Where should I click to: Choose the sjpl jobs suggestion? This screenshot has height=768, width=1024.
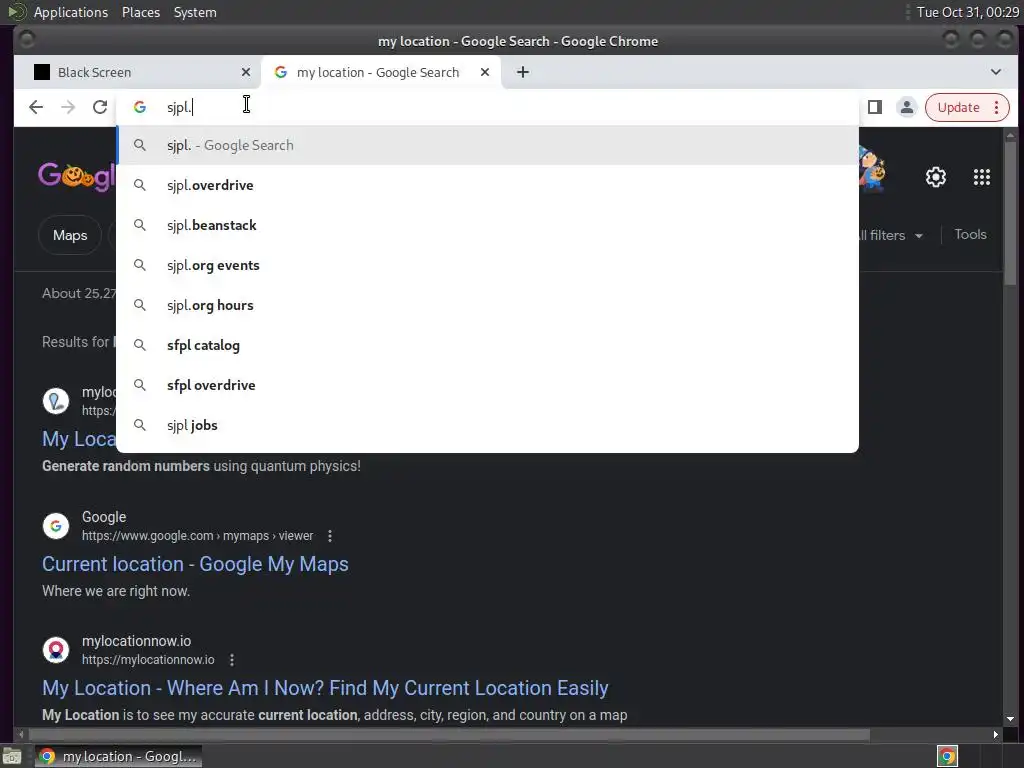[x=487, y=425]
